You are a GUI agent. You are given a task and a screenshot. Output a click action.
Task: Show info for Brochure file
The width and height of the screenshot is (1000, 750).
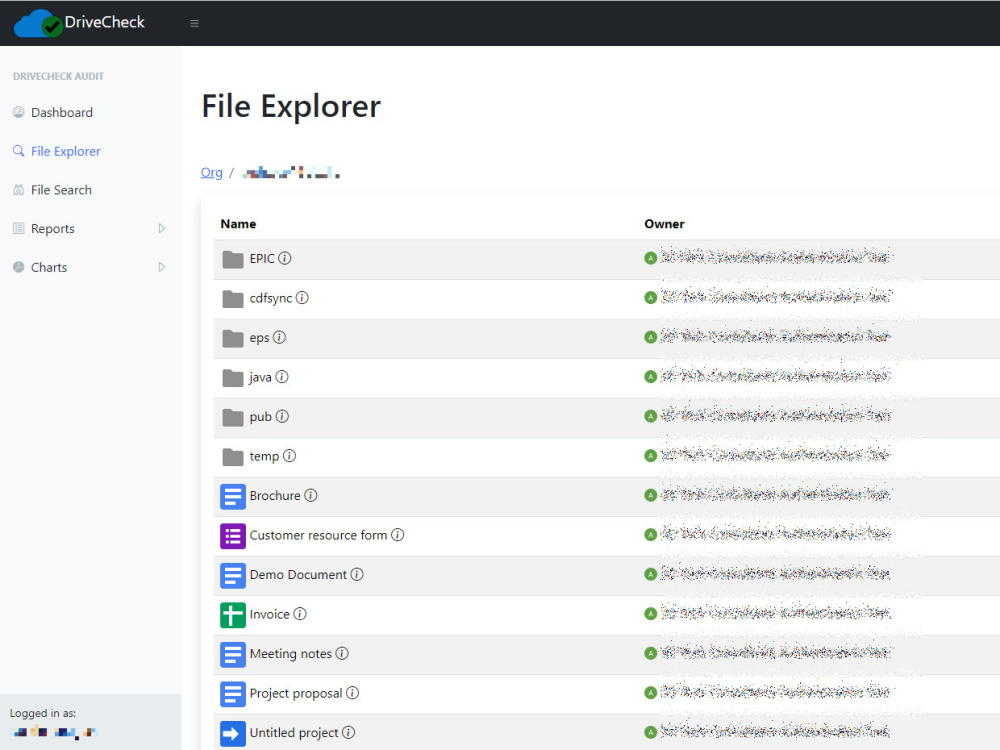[311, 496]
